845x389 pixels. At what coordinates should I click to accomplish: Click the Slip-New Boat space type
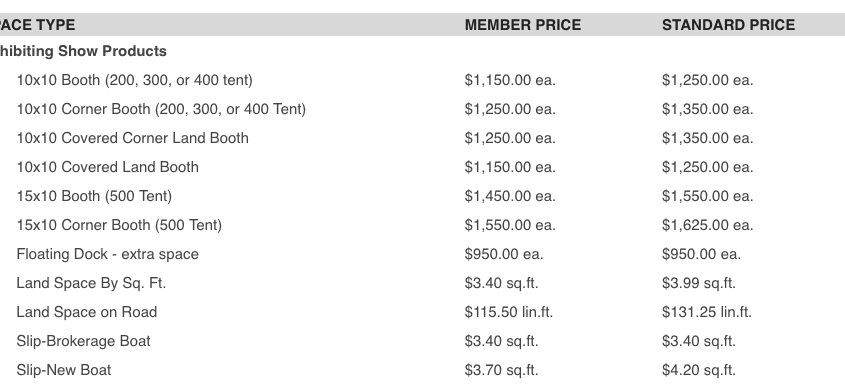(x=64, y=370)
